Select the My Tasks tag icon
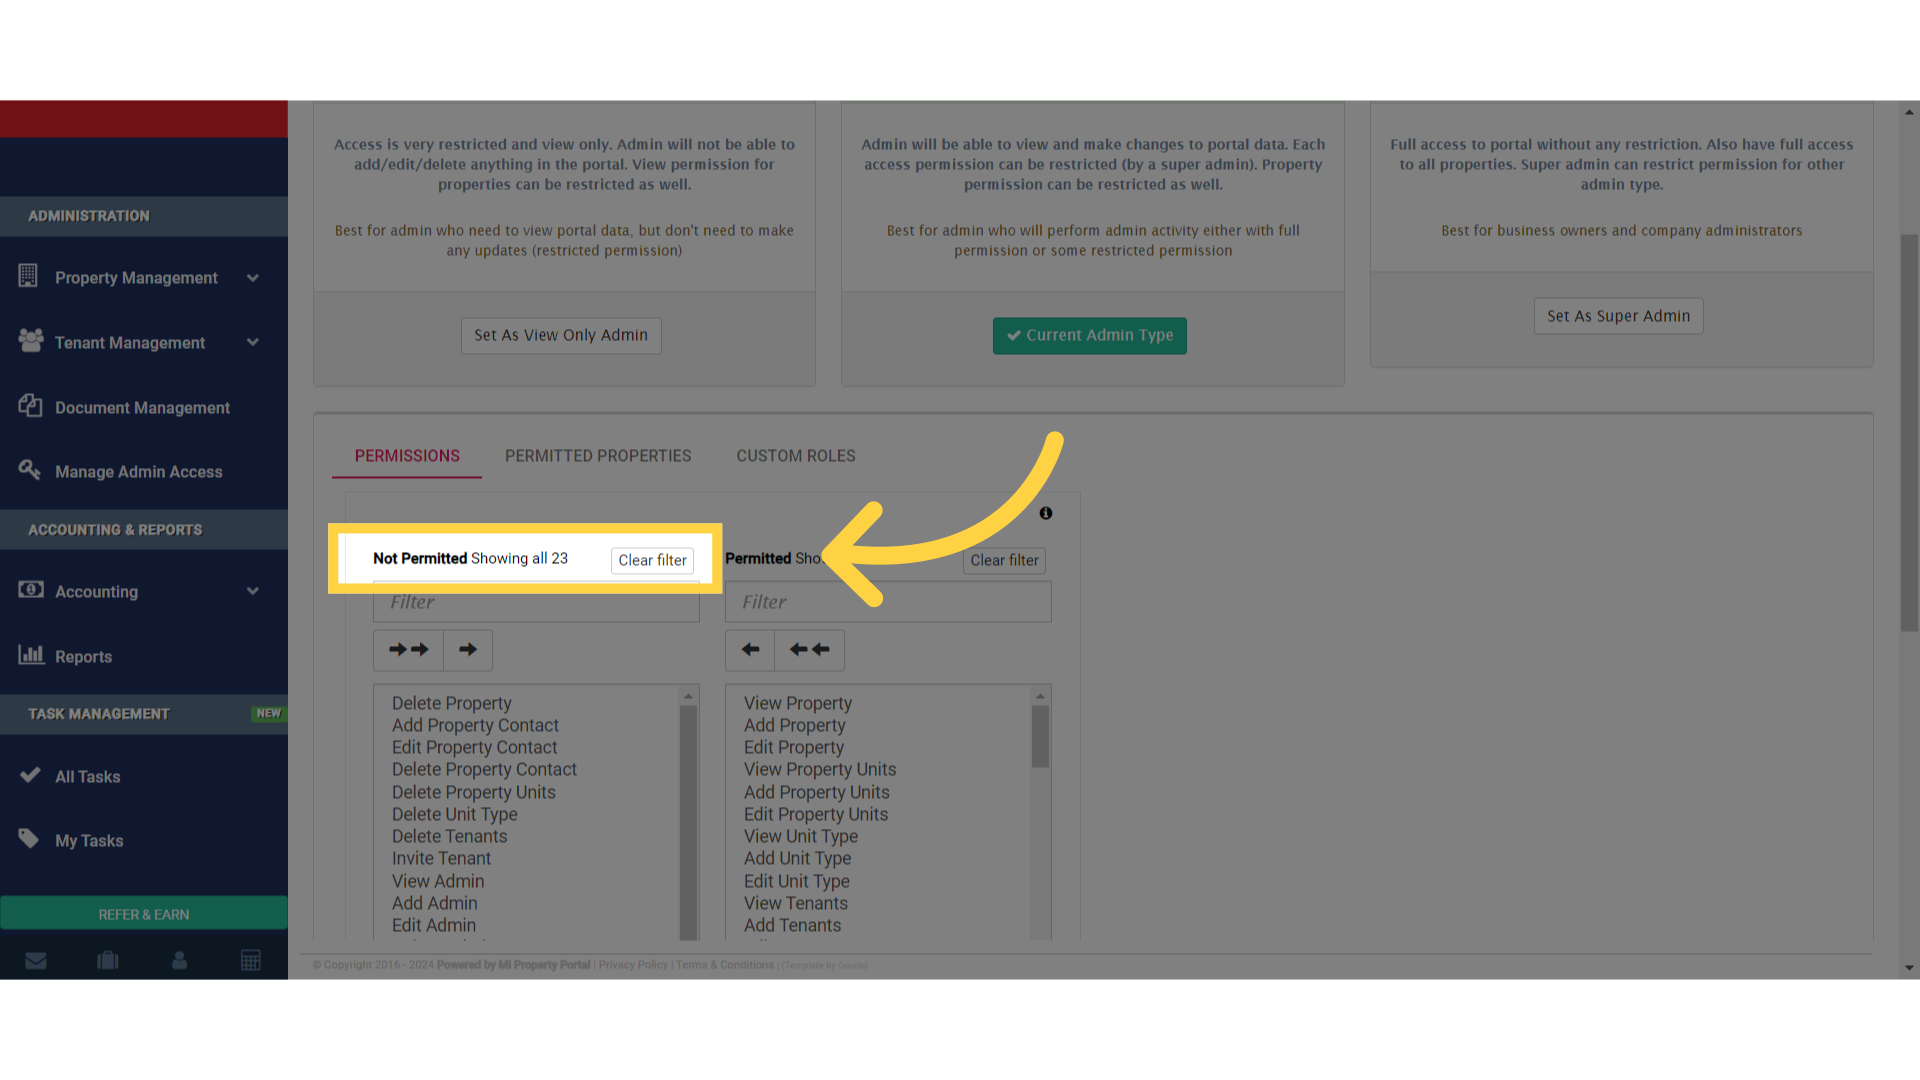Image resolution: width=1920 pixels, height=1080 pixels. (31, 839)
